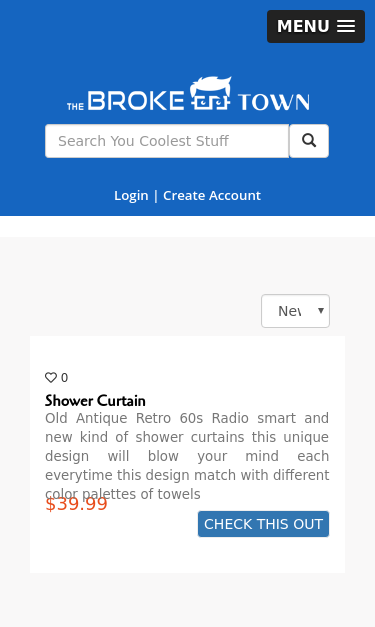
Task: Open the Shower Curtain product title
Action: [95, 400]
